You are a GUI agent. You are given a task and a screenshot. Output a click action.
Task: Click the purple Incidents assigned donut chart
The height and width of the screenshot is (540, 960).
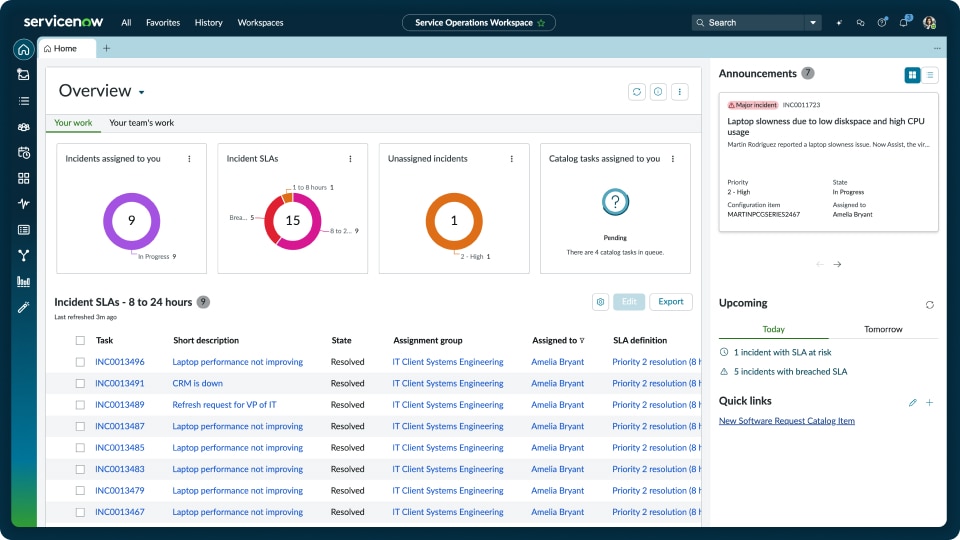point(132,220)
